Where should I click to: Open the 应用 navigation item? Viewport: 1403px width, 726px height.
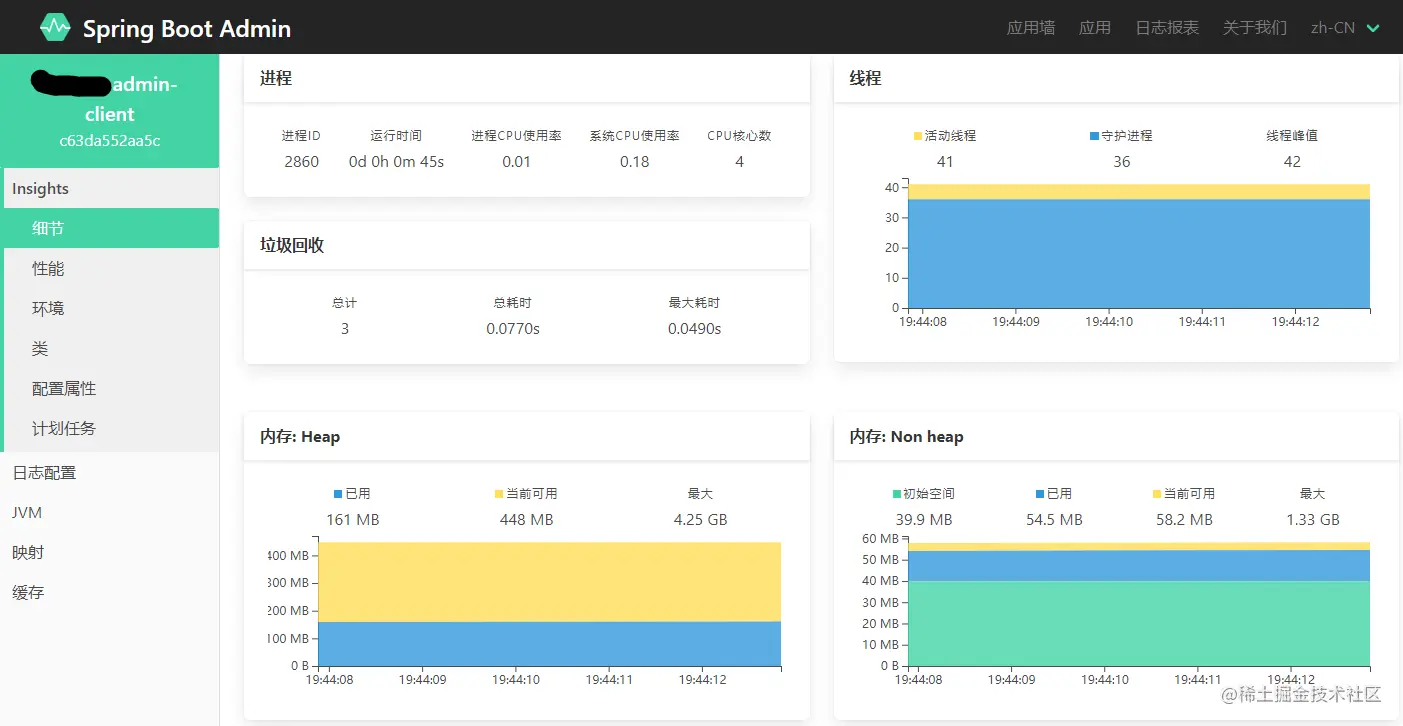tap(1095, 28)
